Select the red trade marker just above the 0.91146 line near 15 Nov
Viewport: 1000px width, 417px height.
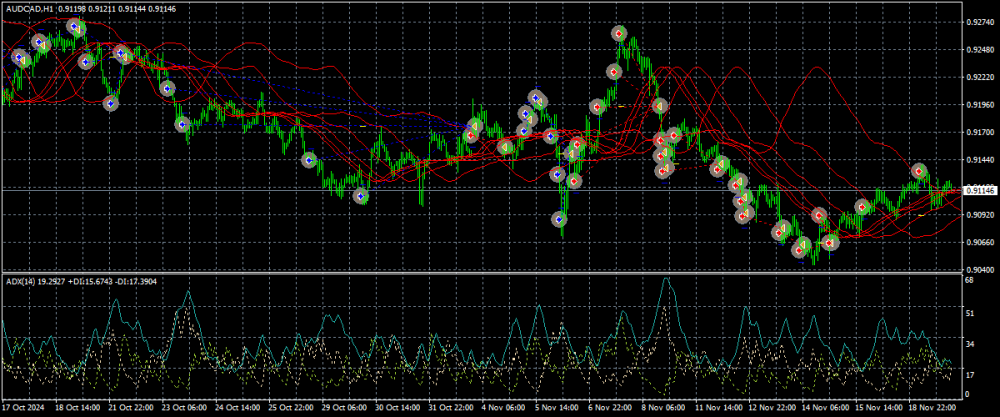click(861, 207)
